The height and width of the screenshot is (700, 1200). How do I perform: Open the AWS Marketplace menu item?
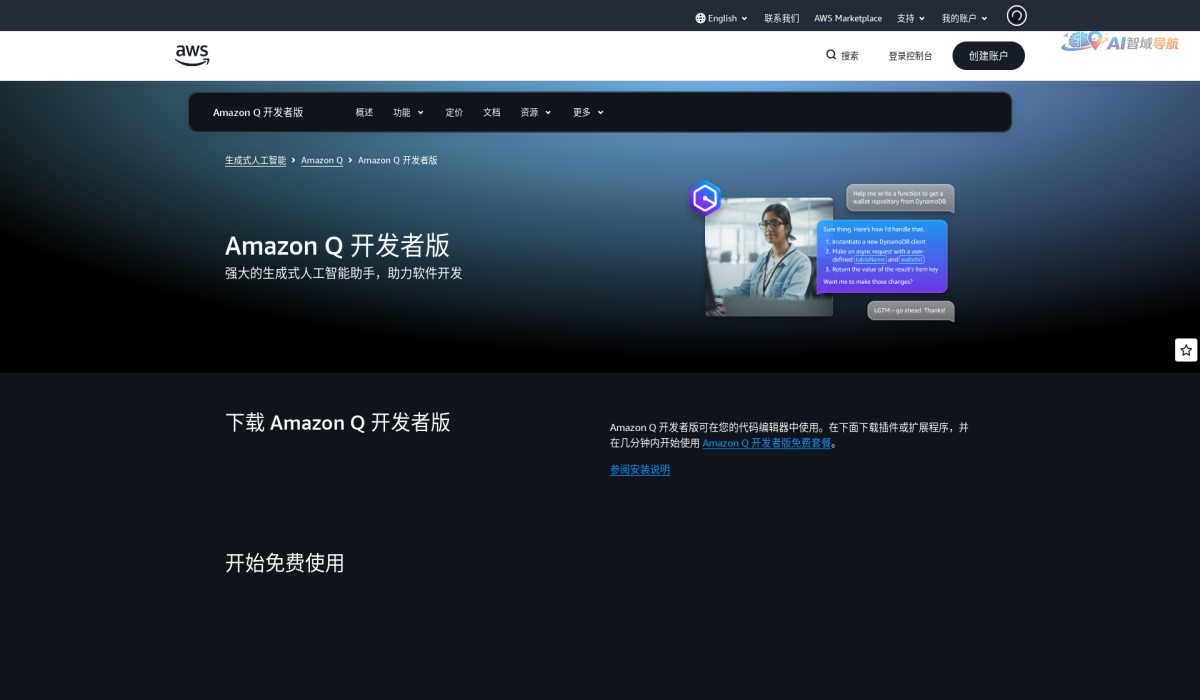[847, 17]
